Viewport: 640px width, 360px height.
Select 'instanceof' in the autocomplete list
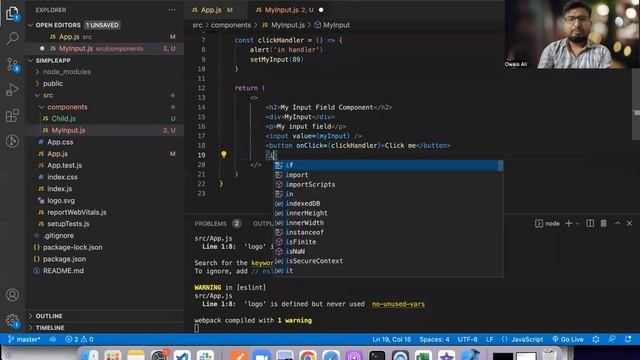[x=388, y=232]
